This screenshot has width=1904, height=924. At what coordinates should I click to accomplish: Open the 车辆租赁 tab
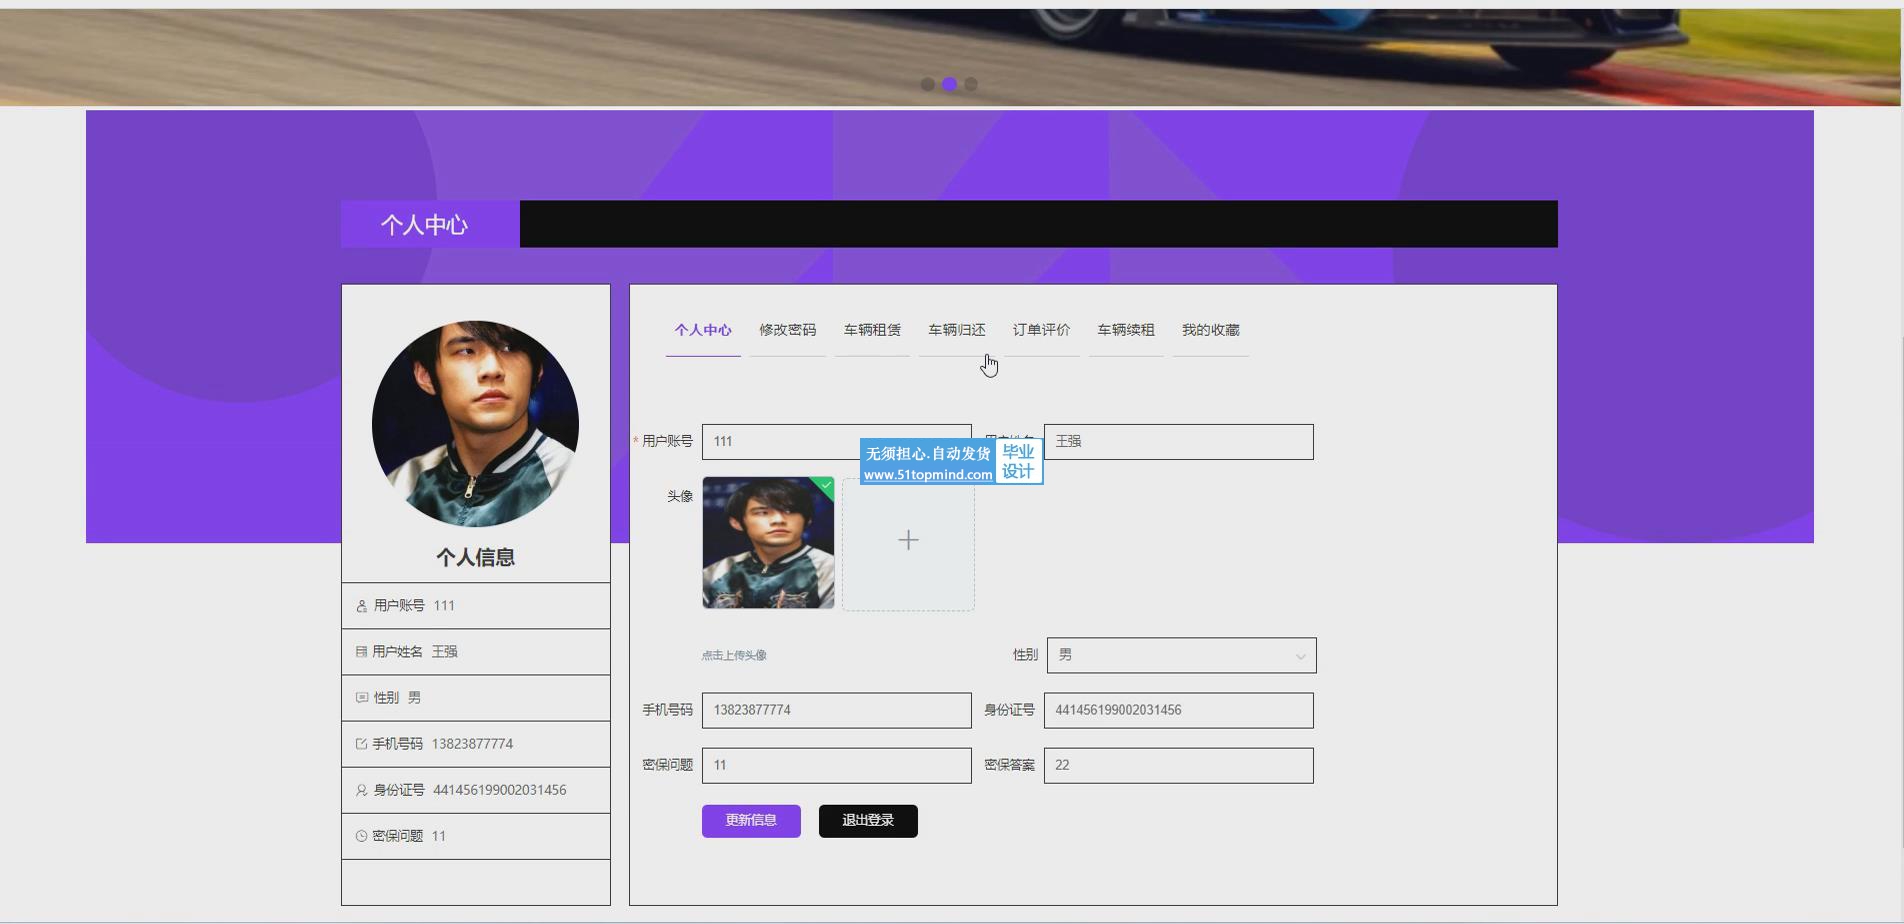(x=872, y=330)
